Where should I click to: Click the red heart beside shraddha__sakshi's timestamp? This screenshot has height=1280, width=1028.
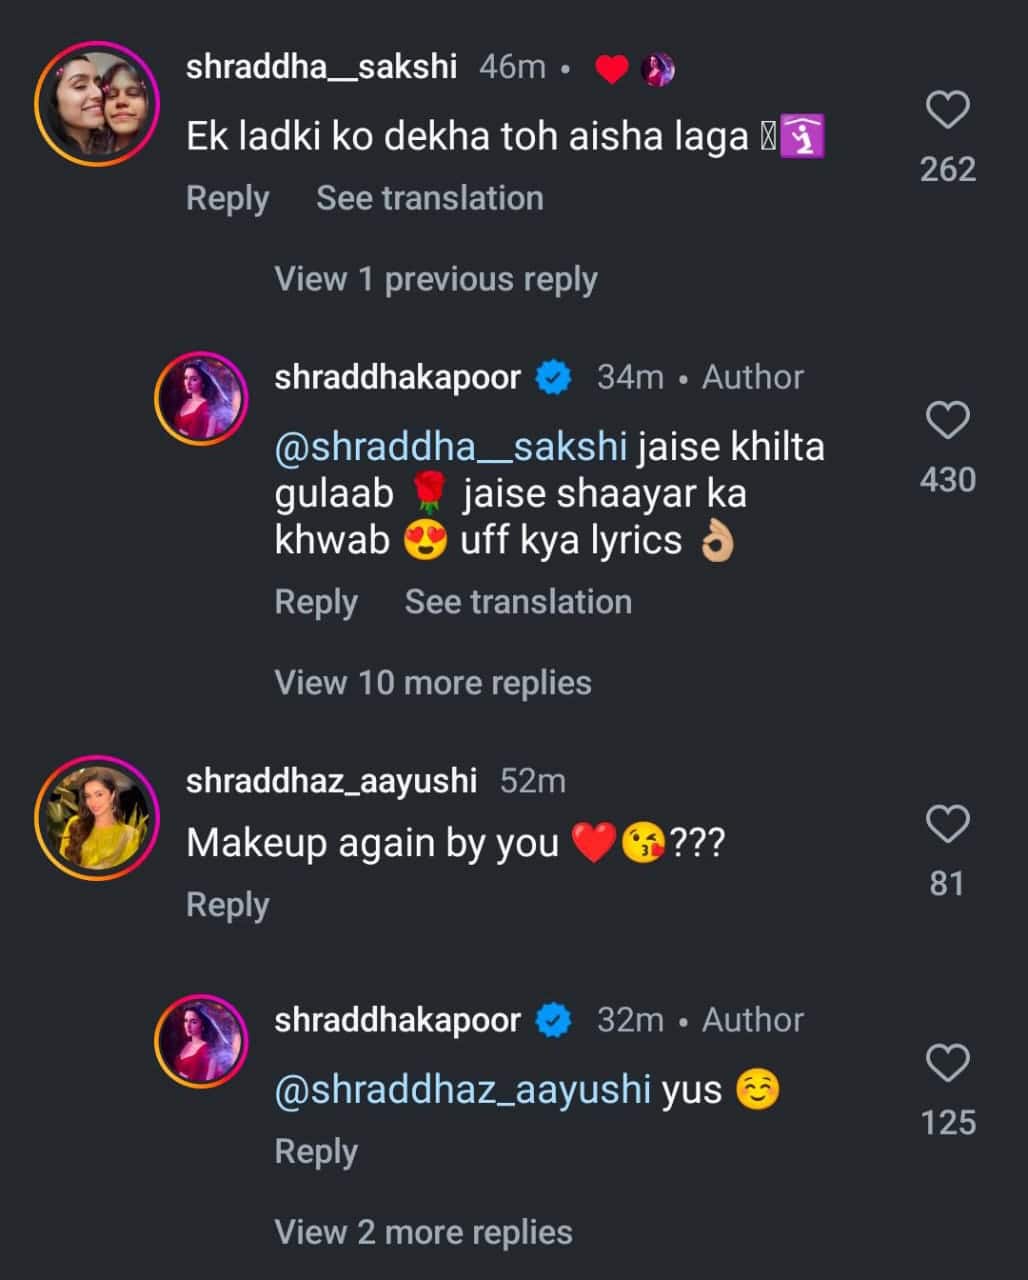[610, 67]
